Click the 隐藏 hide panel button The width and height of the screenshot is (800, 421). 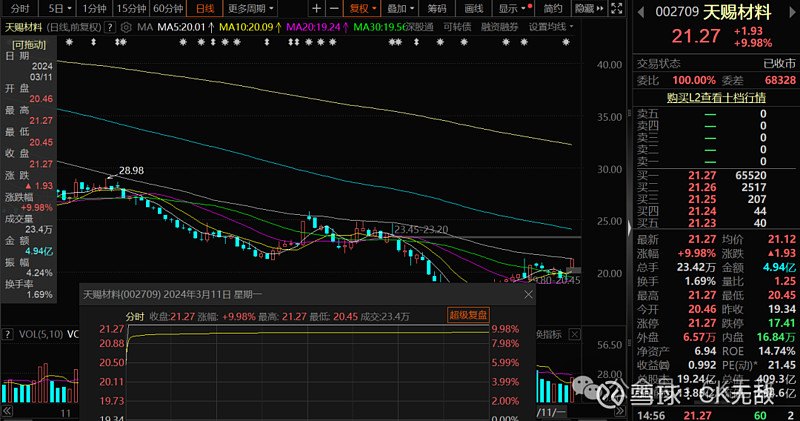click(x=588, y=8)
